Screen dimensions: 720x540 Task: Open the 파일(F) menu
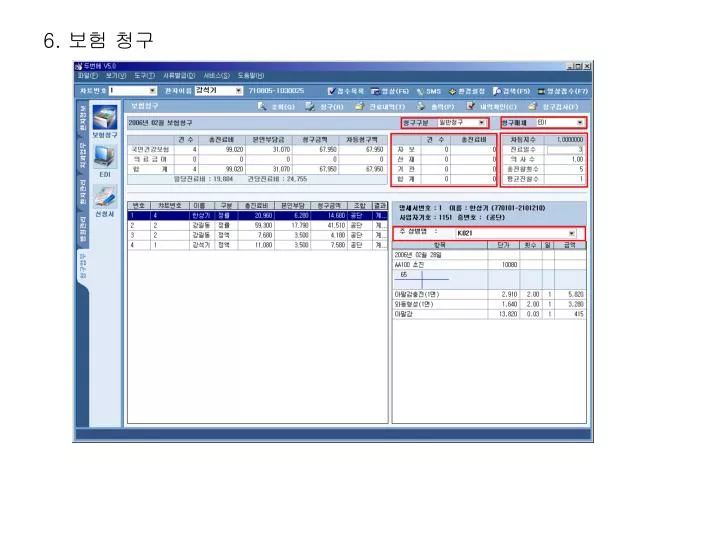(88, 76)
